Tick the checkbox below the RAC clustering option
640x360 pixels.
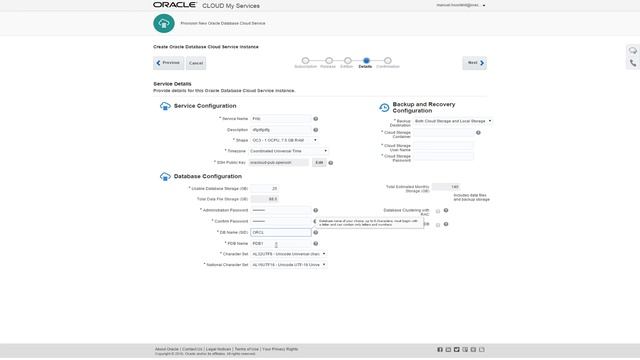[x=438, y=225]
